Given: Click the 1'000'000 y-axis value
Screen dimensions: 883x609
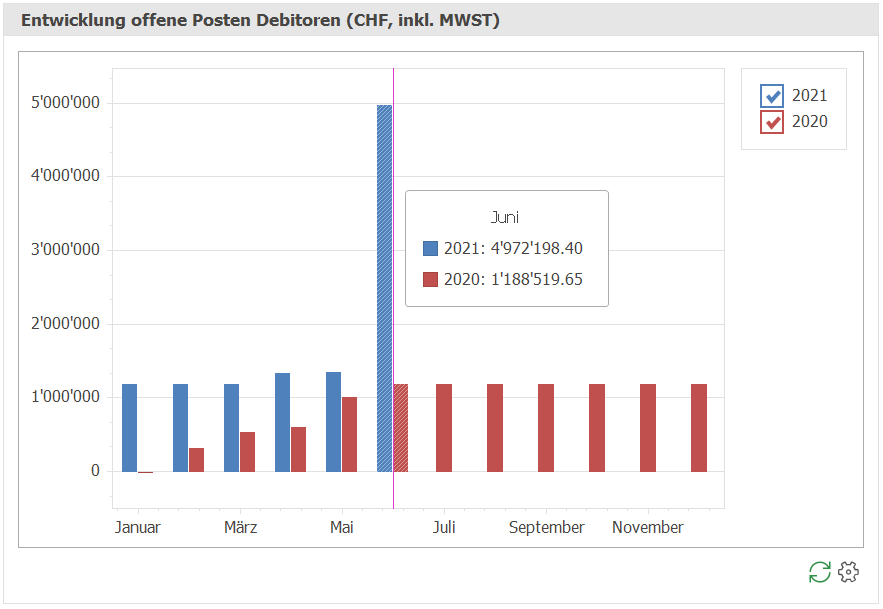Looking at the screenshot, I should (x=65, y=397).
